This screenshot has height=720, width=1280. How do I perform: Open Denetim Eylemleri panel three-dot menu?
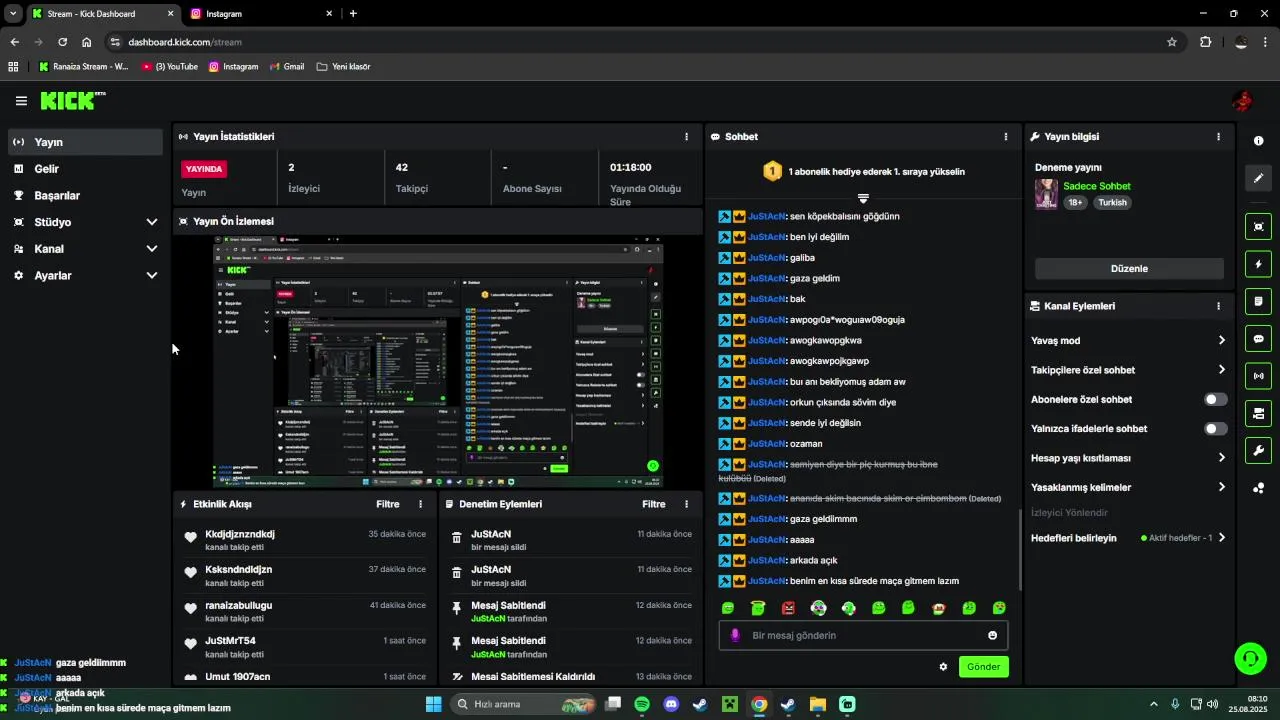coord(686,505)
